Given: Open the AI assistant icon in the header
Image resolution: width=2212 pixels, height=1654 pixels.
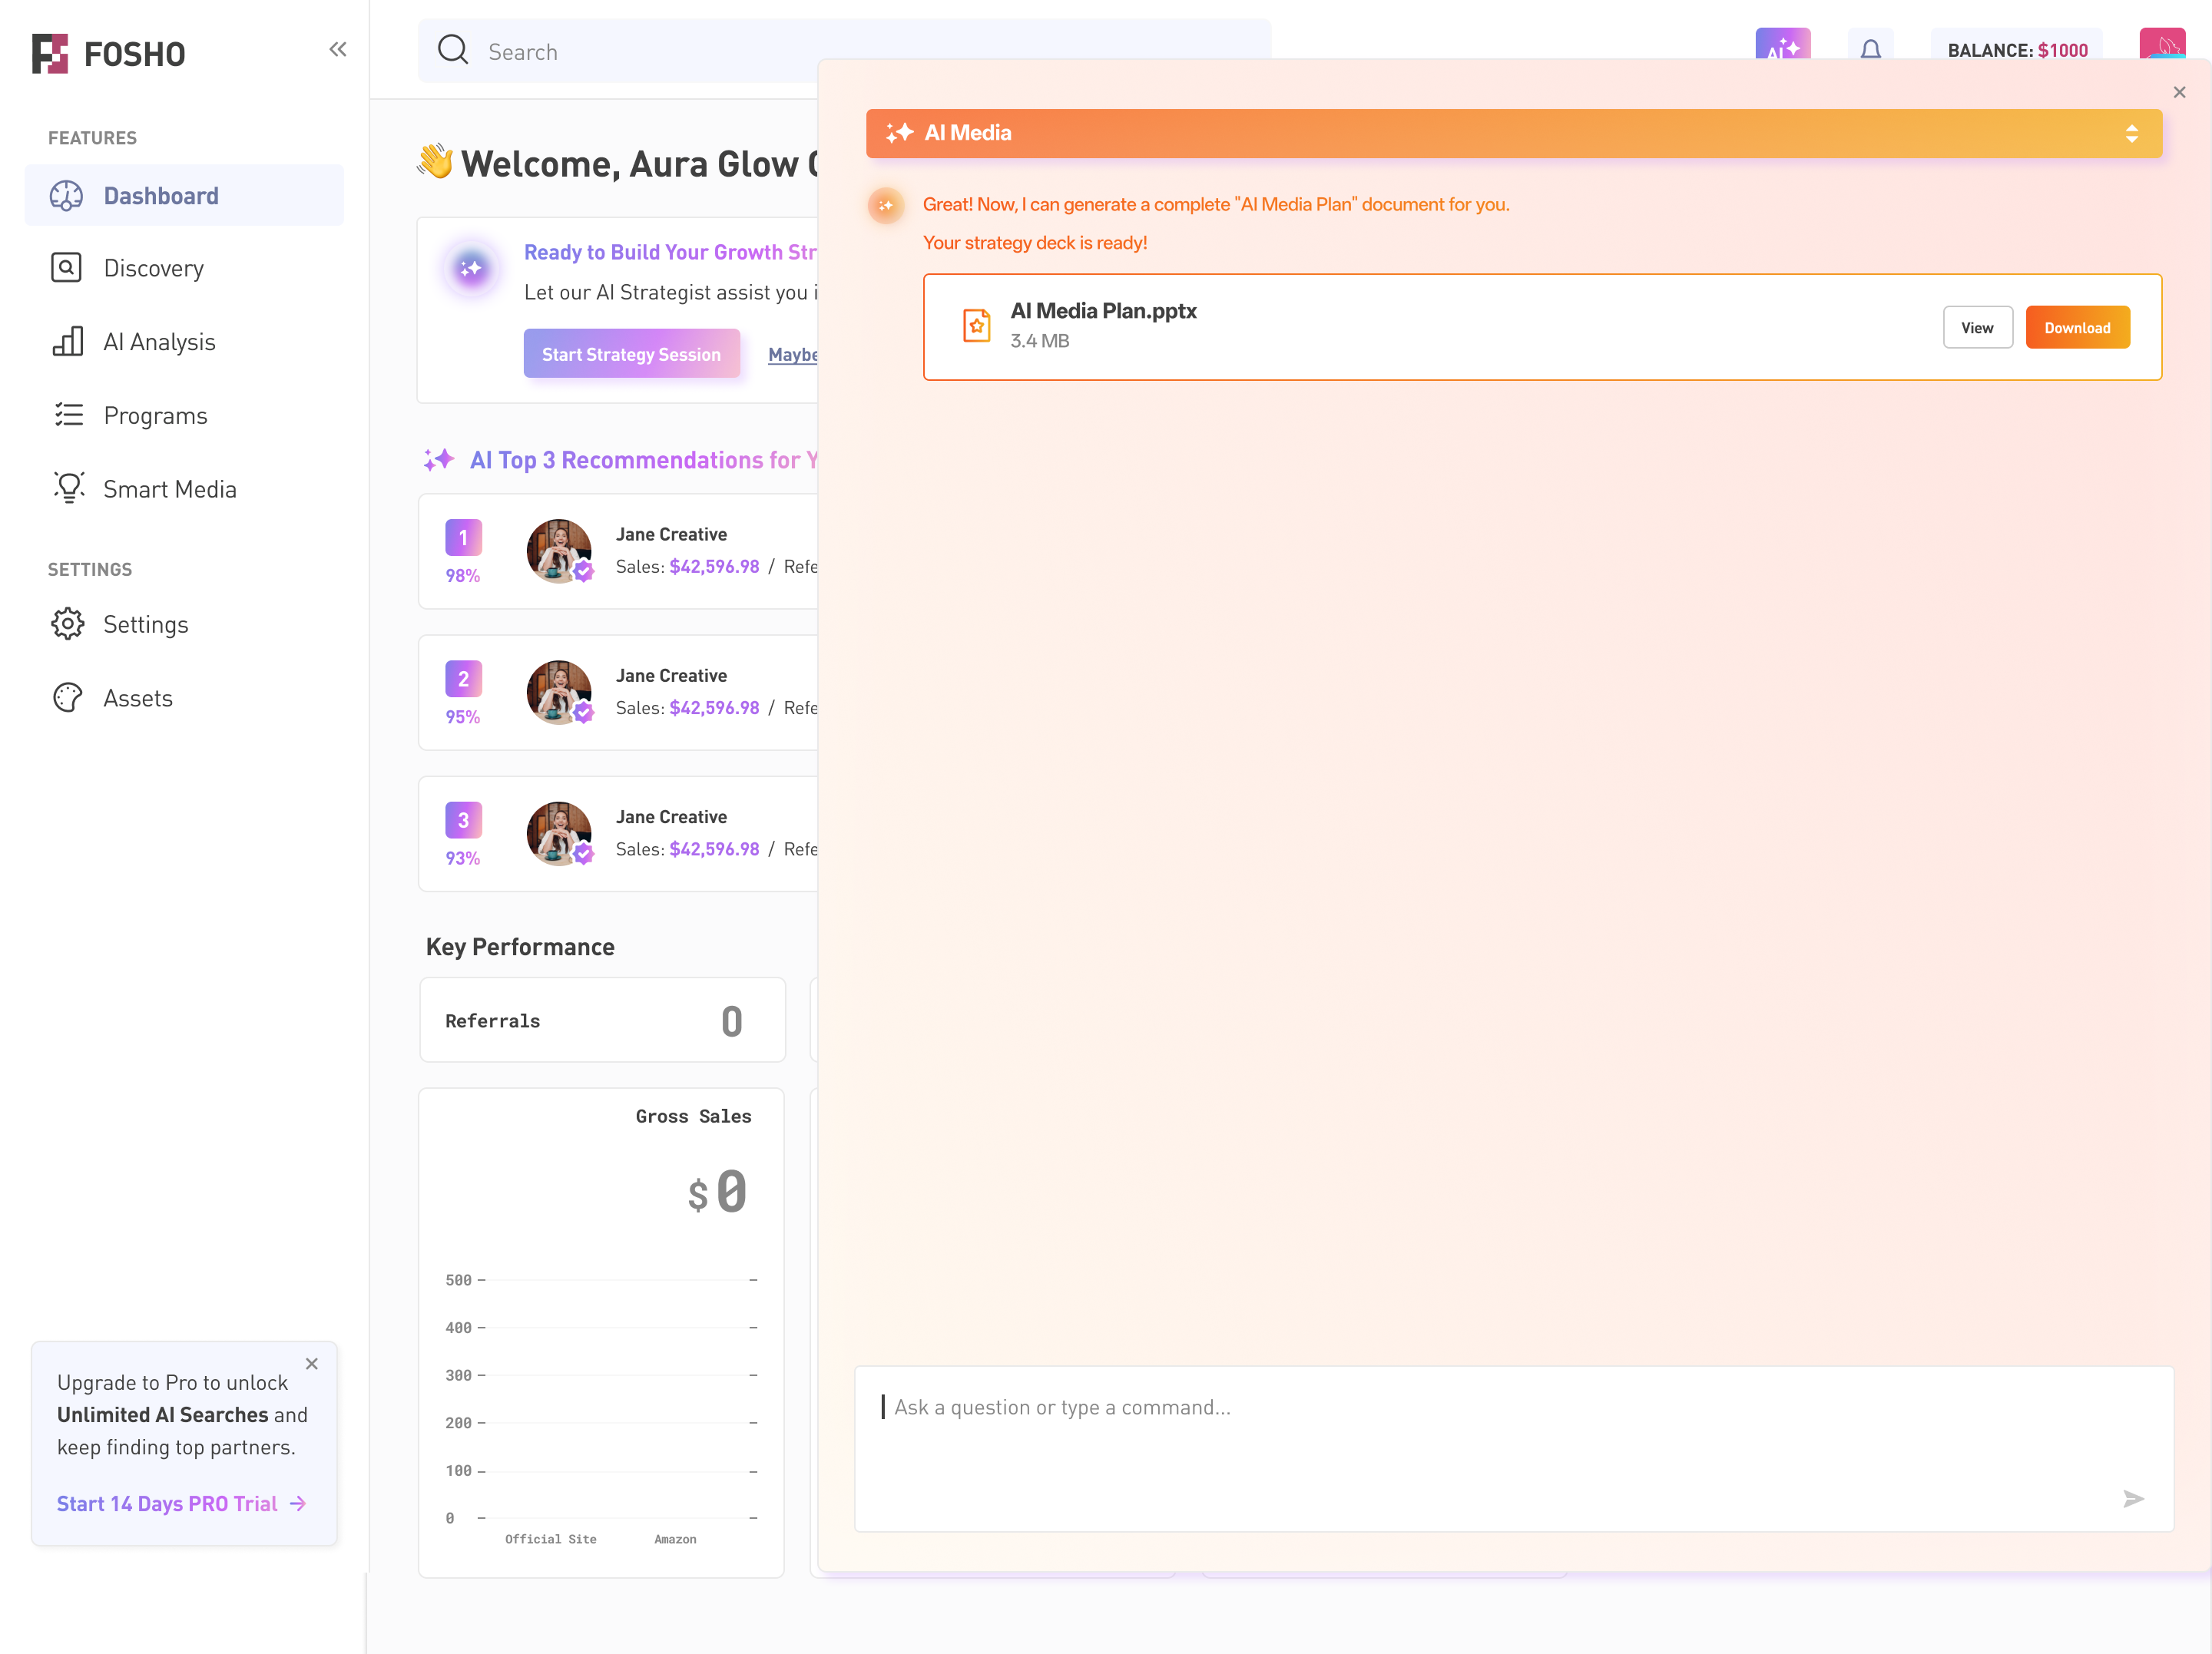Looking at the screenshot, I should (1783, 44).
